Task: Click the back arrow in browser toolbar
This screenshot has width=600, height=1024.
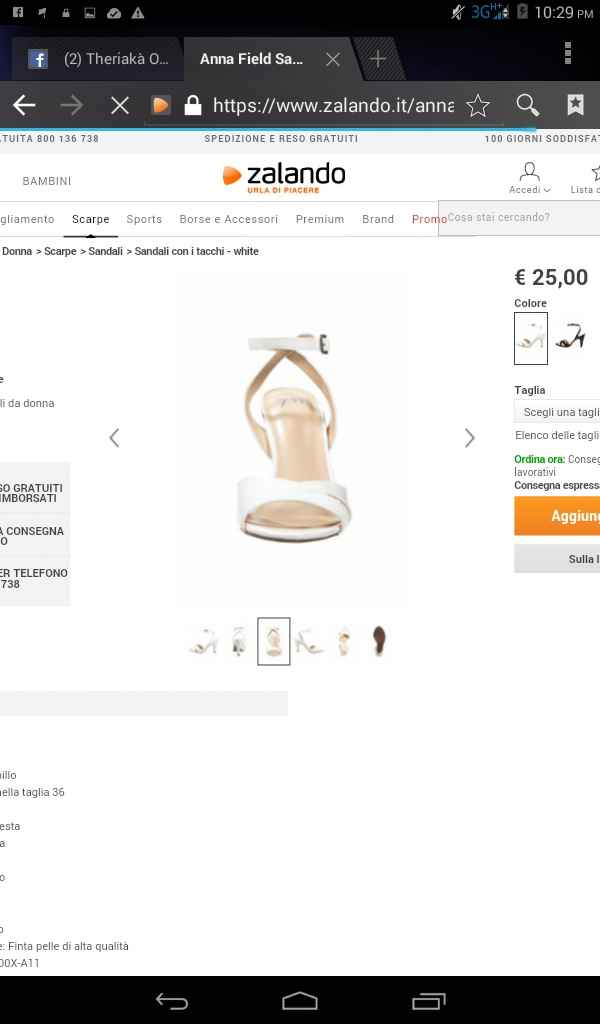Action: click(x=23, y=104)
